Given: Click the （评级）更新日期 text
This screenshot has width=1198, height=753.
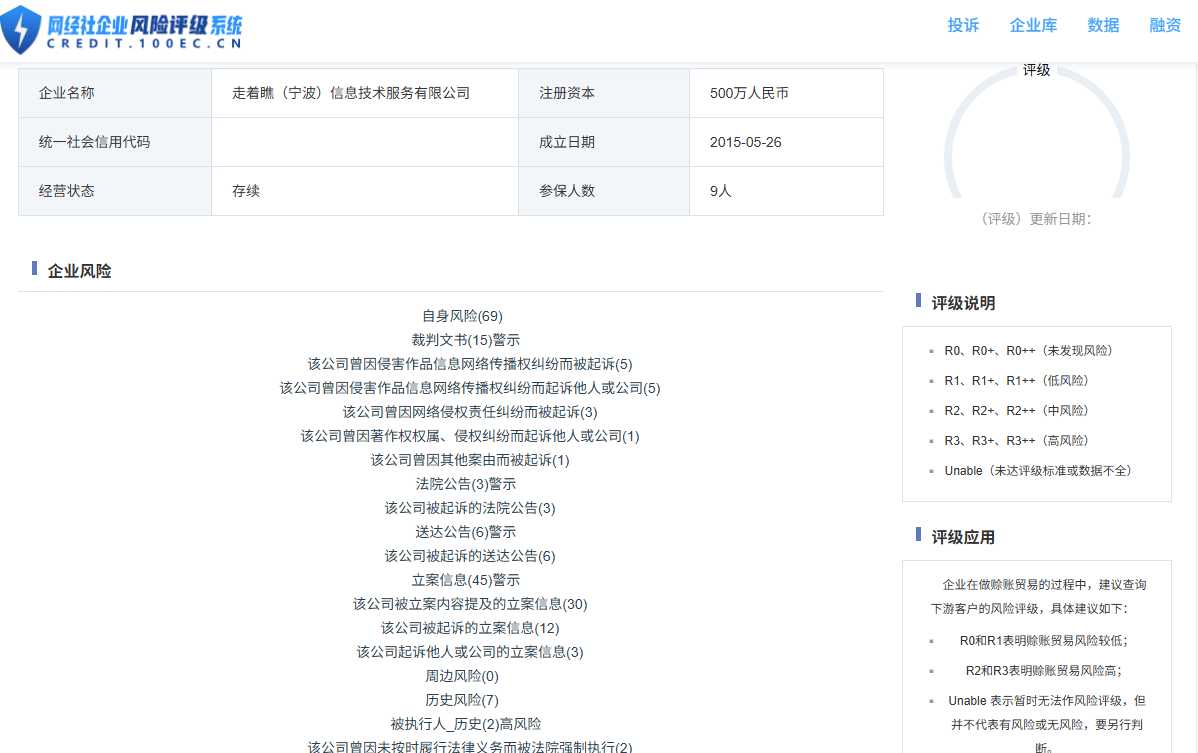Looking at the screenshot, I should coord(1036,219).
